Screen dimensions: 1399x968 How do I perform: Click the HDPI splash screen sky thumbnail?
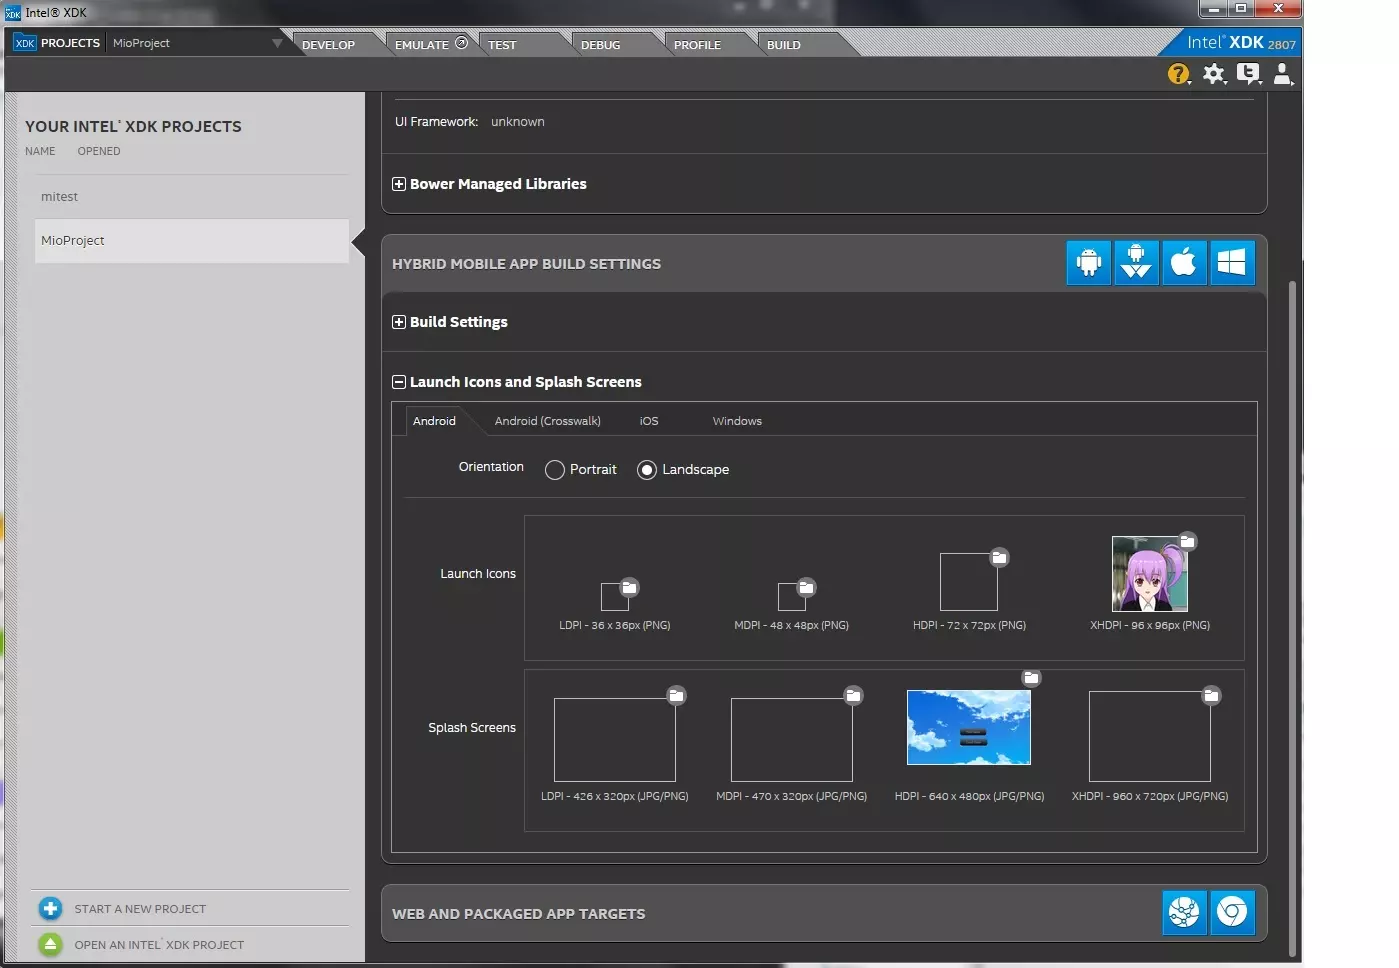click(x=968, y=727)
